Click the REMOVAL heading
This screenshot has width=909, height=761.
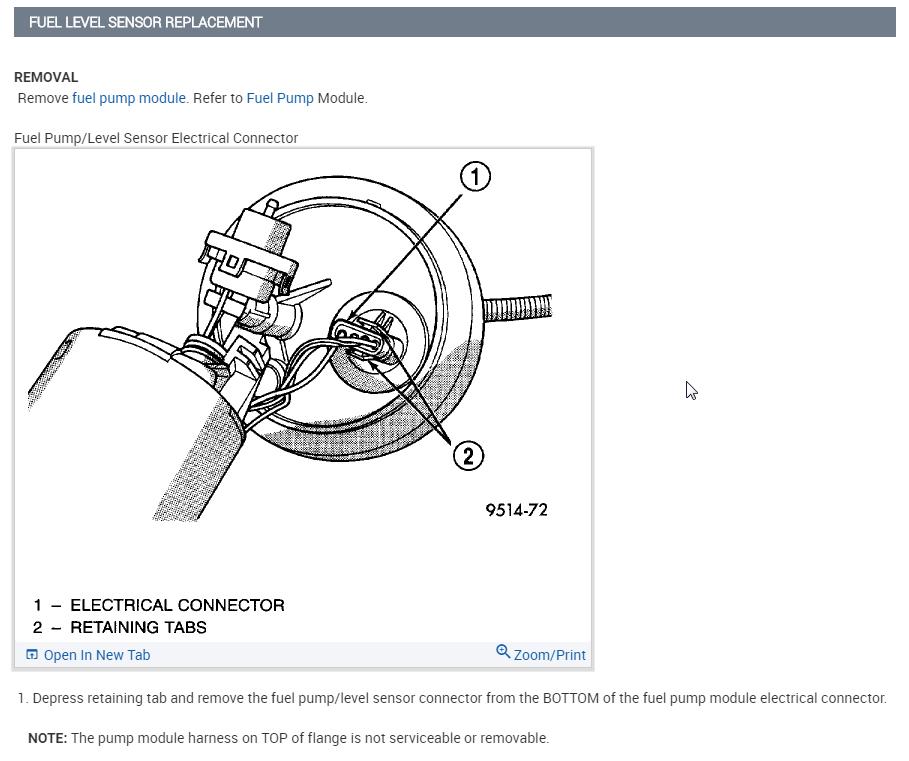(x=46, y=77)
